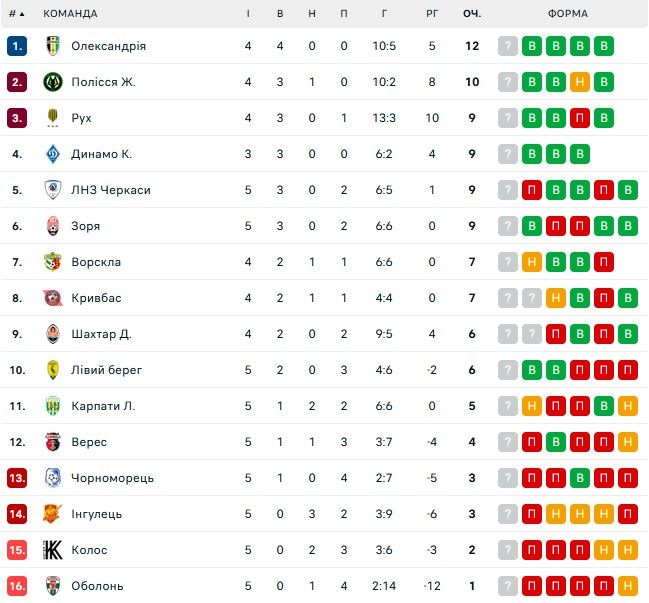Click the Ворскла club crest icon
This screenshot has height=603, width=649.
coord(53,262)
